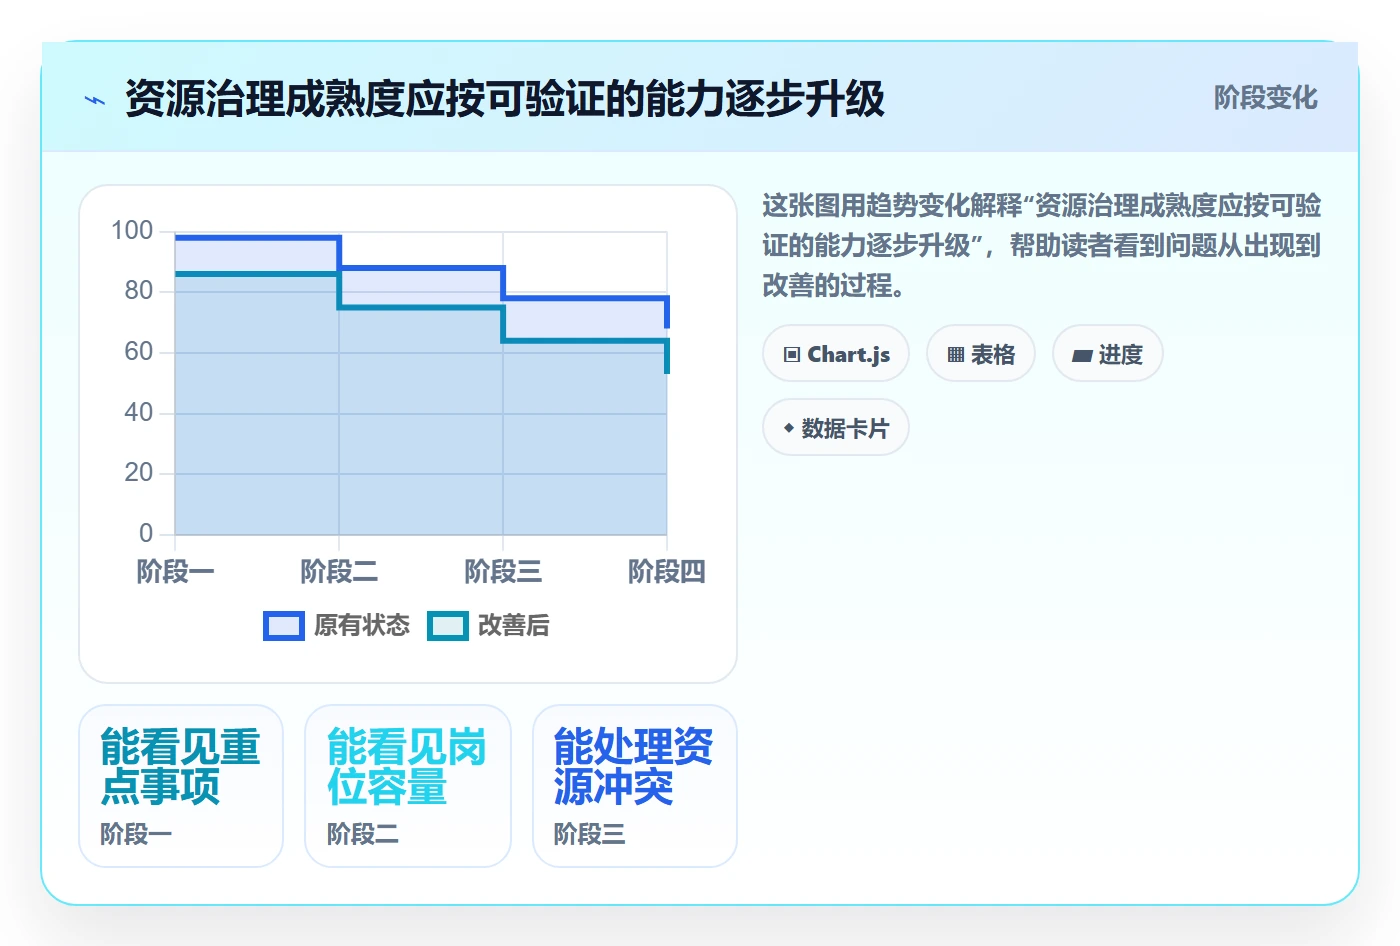The height and width of the screenshot is (946, 1400).
Task: Open the 阶段变化 label in header
Action: point(1265,98)
